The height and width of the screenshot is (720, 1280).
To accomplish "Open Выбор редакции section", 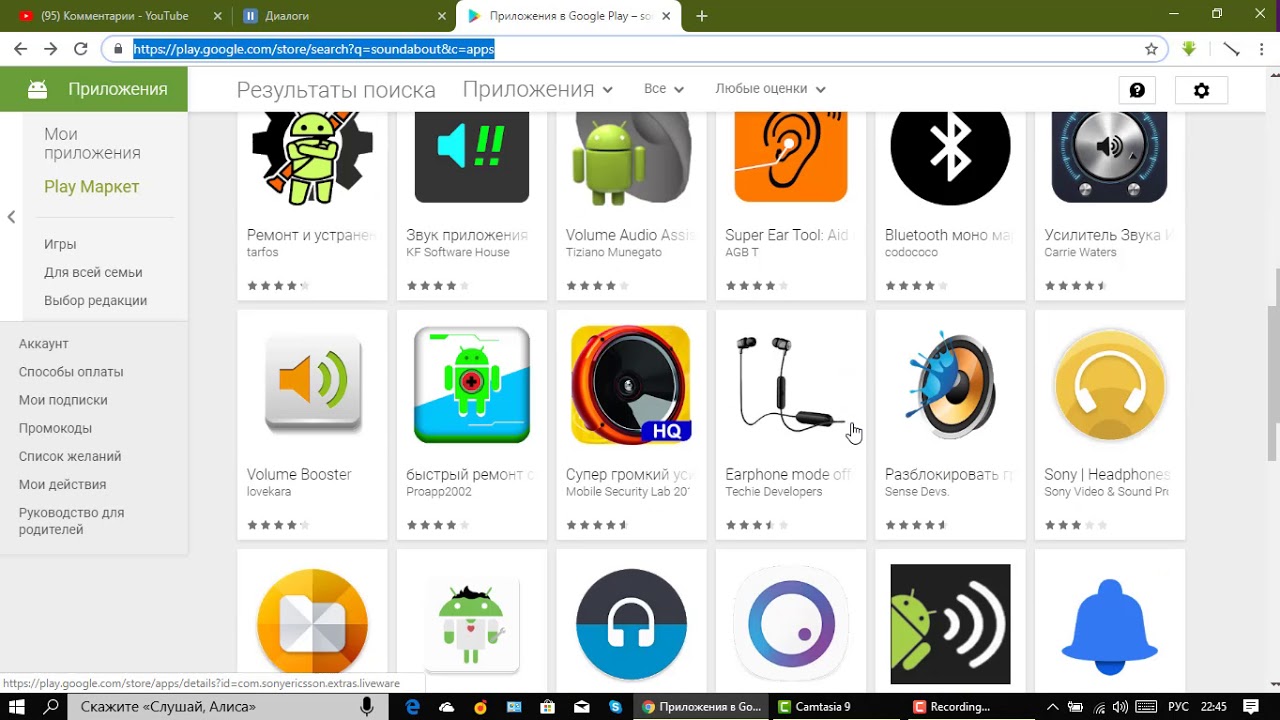I will 95,300.
